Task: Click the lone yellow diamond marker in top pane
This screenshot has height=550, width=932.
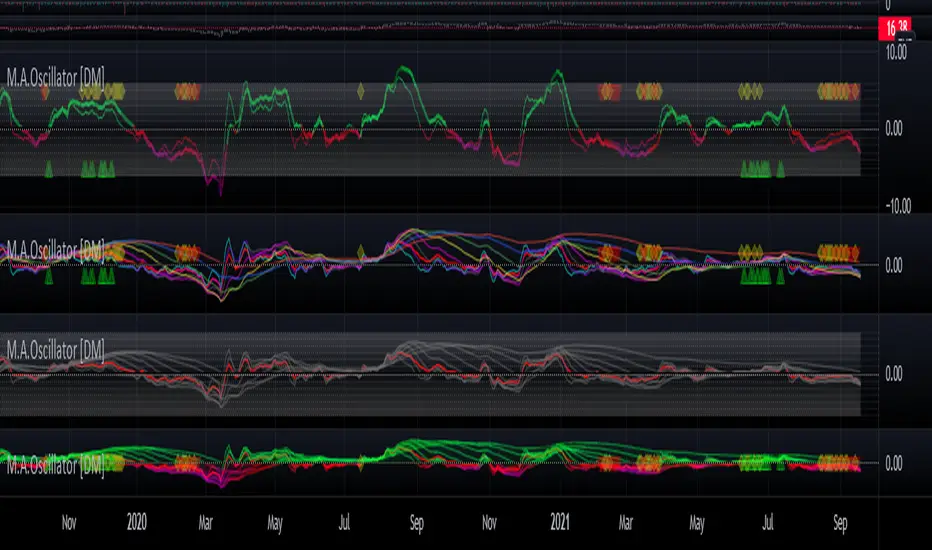Action: click(x=361, y=92)
